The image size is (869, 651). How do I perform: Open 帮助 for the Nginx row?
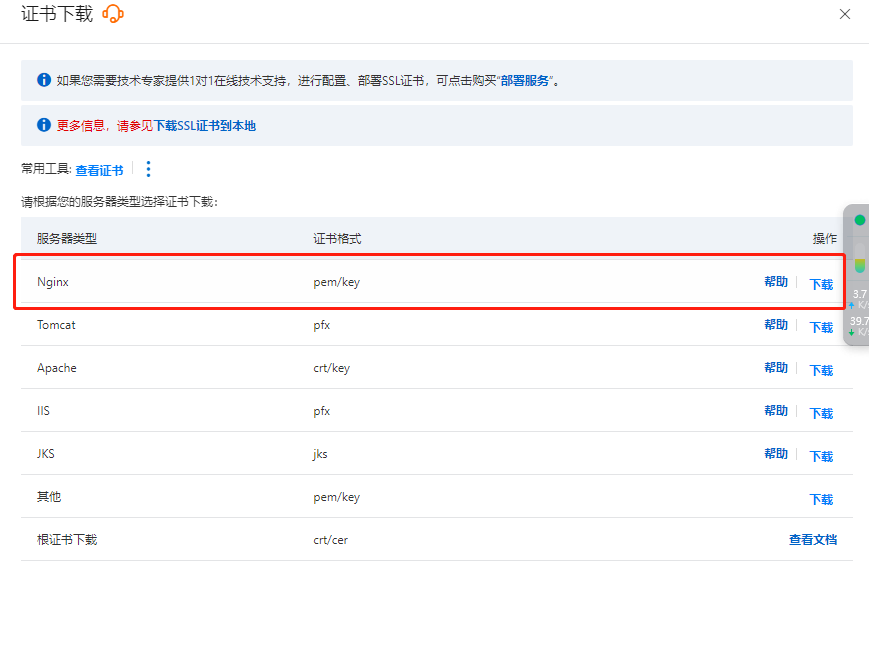pyautogui.click(x=775, y=283)
